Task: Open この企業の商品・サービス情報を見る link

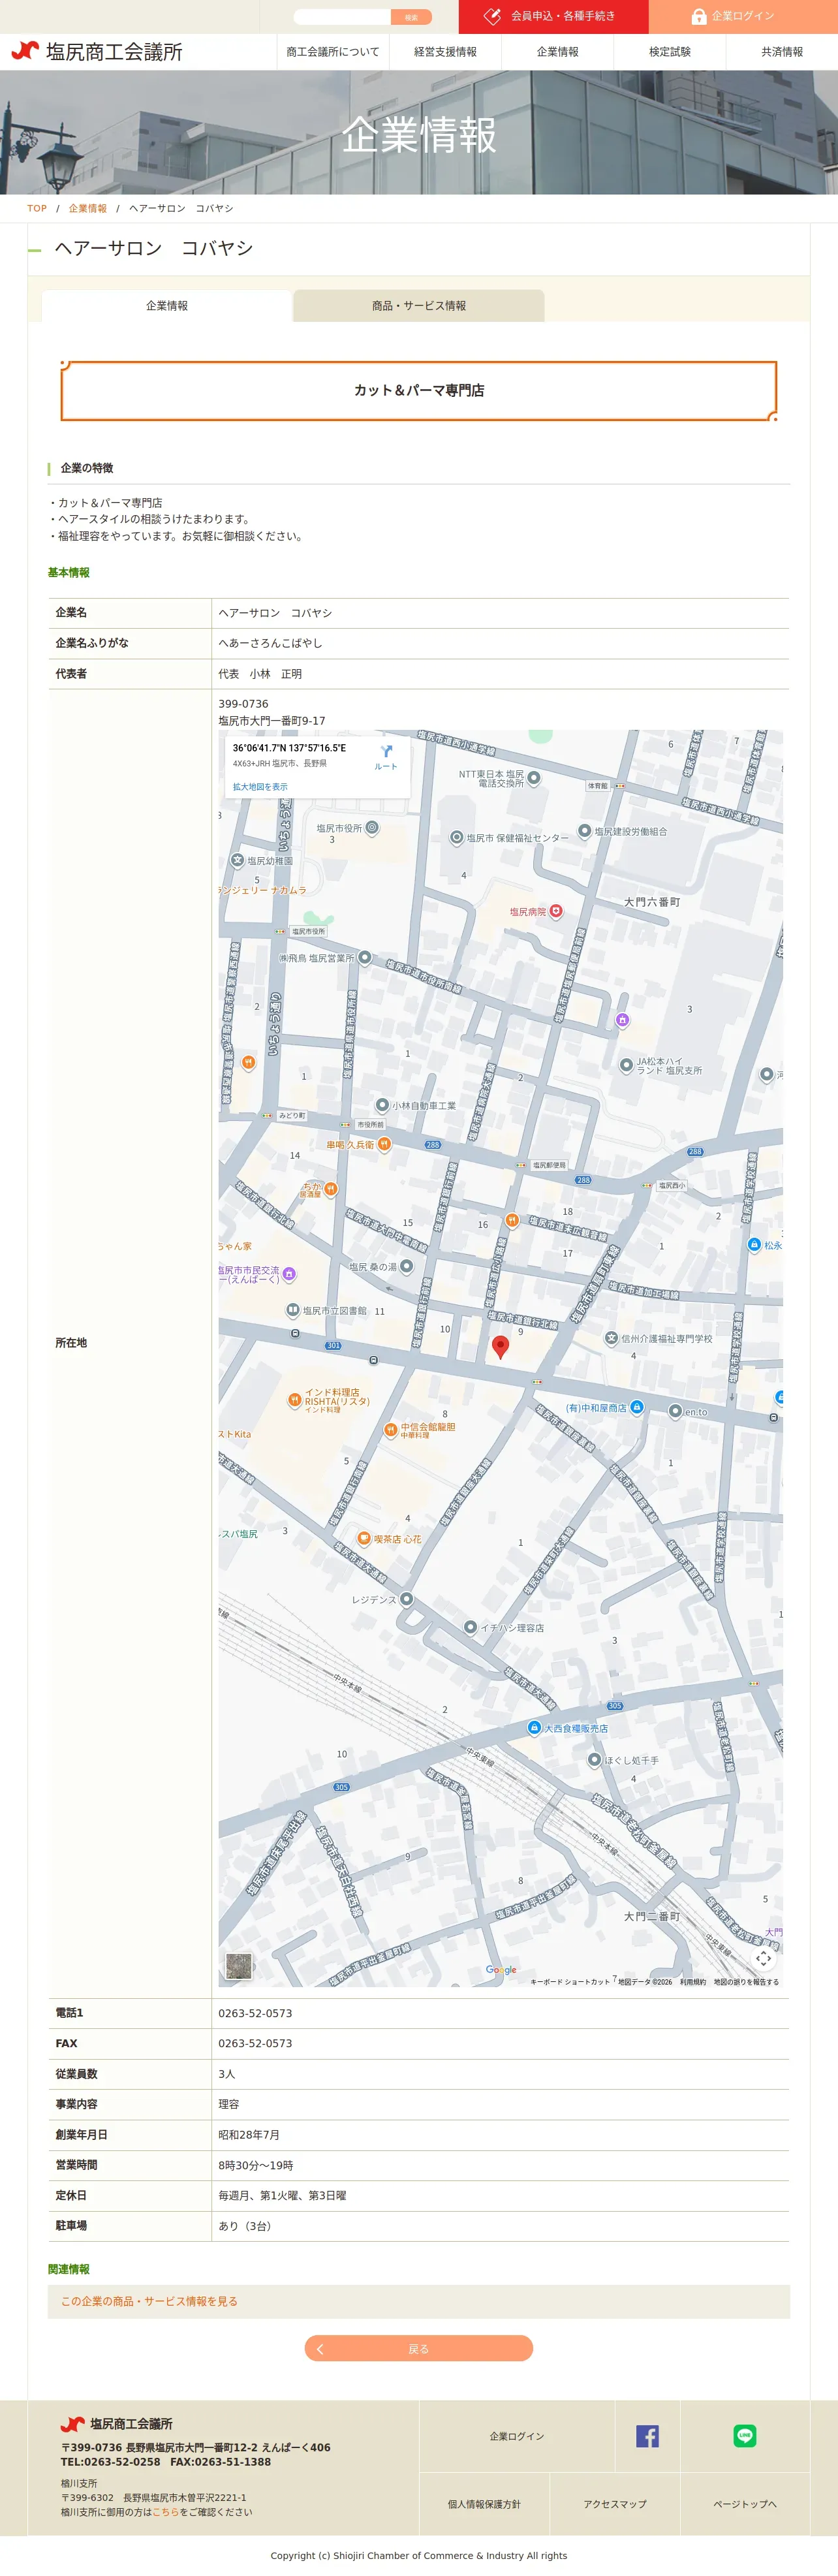Action: pos(149,2301)
